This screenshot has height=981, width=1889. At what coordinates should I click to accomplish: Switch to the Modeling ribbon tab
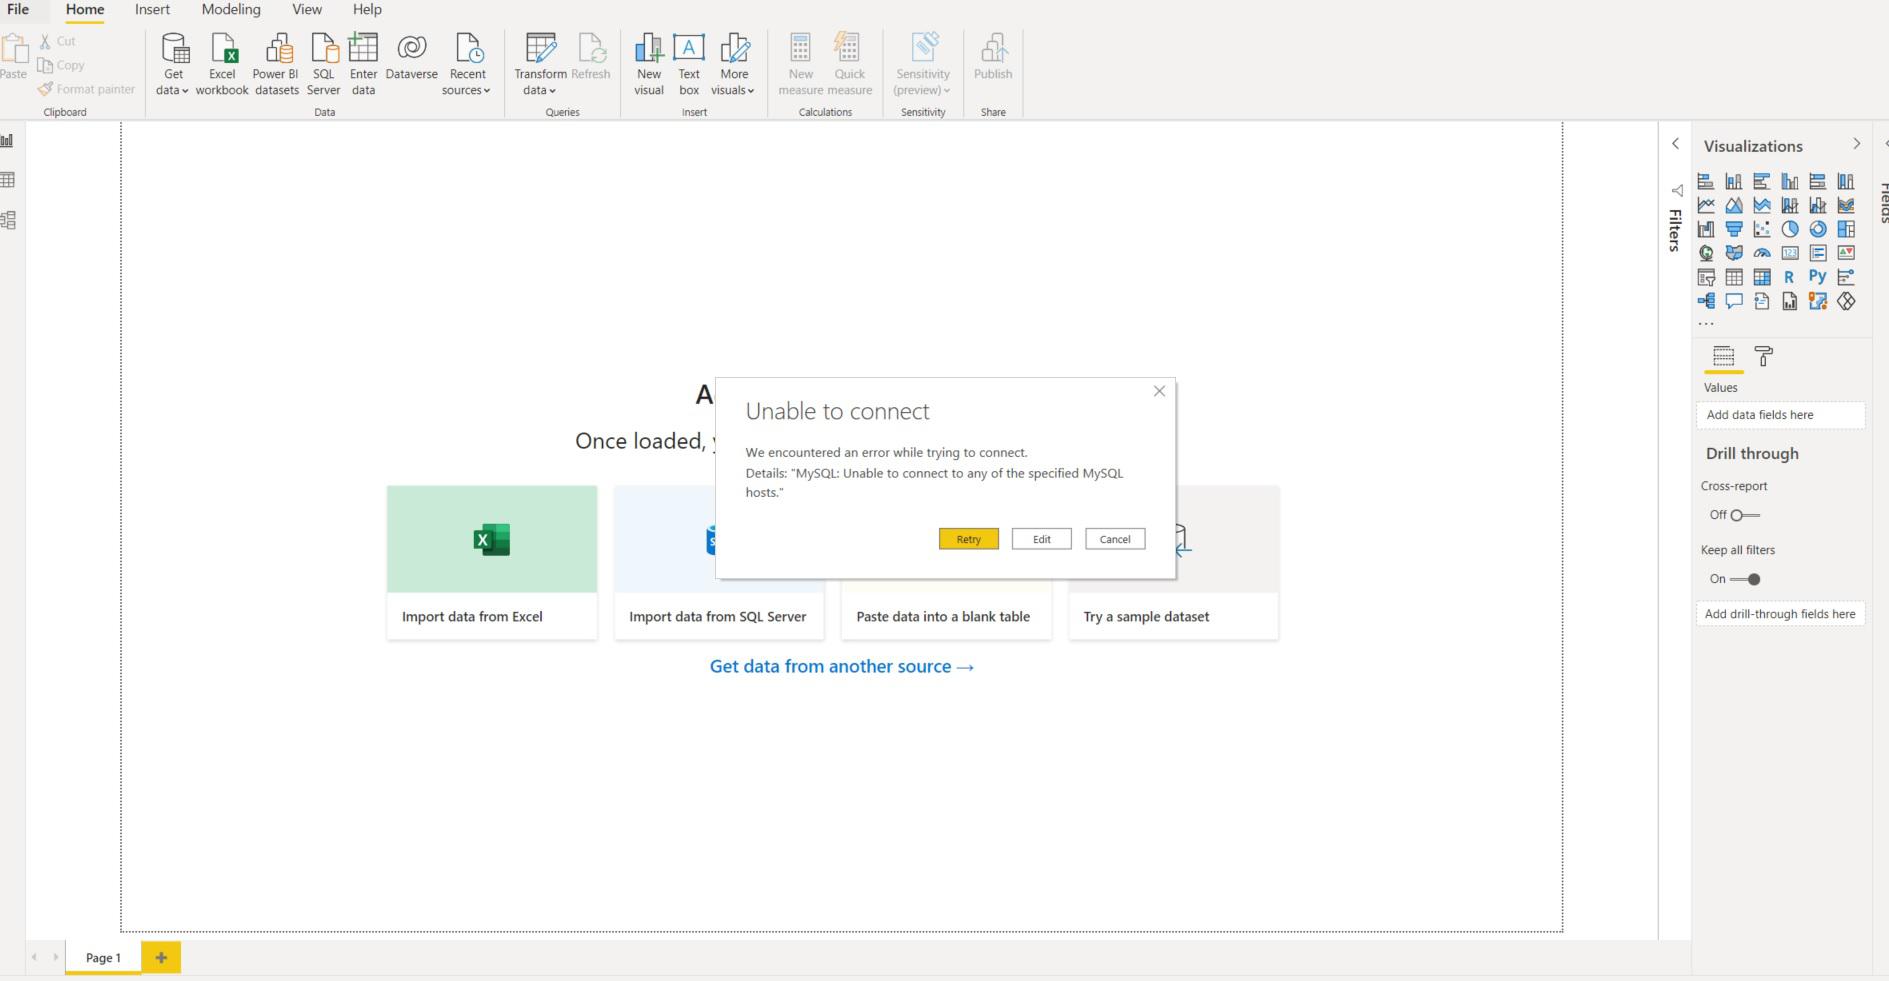click(231, 9)
